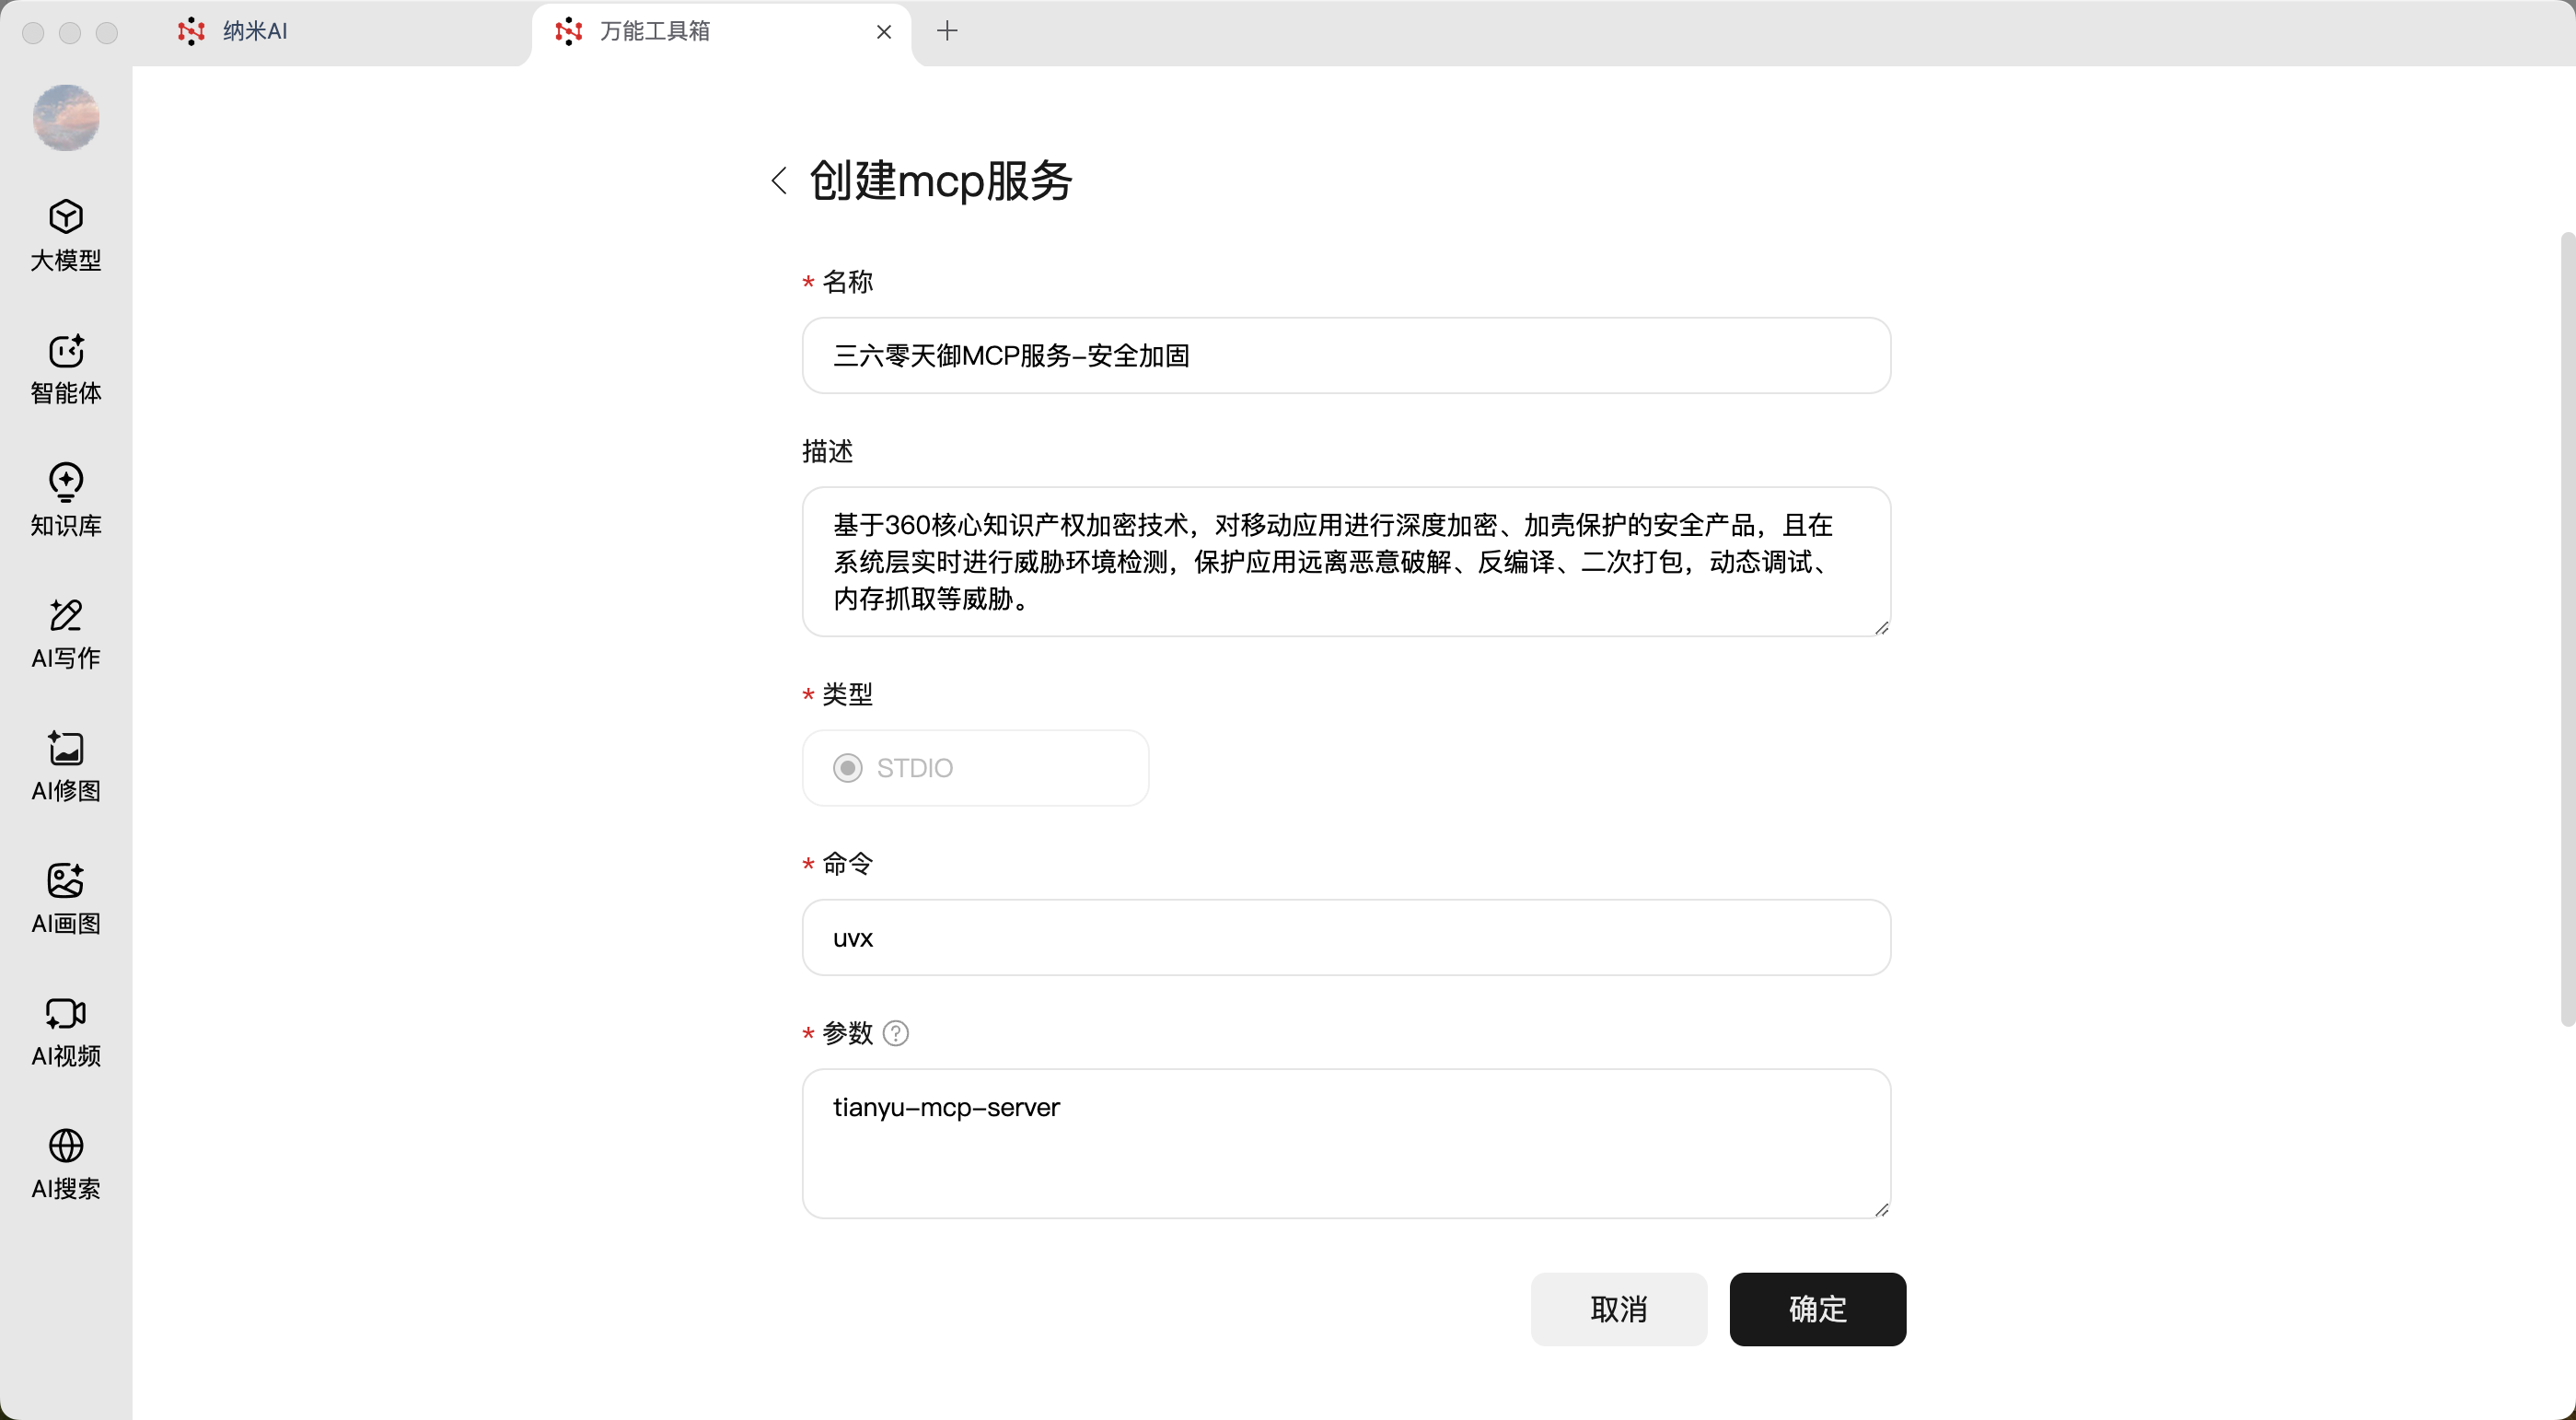Click the user avatar in the sidebar

point(66,118)
